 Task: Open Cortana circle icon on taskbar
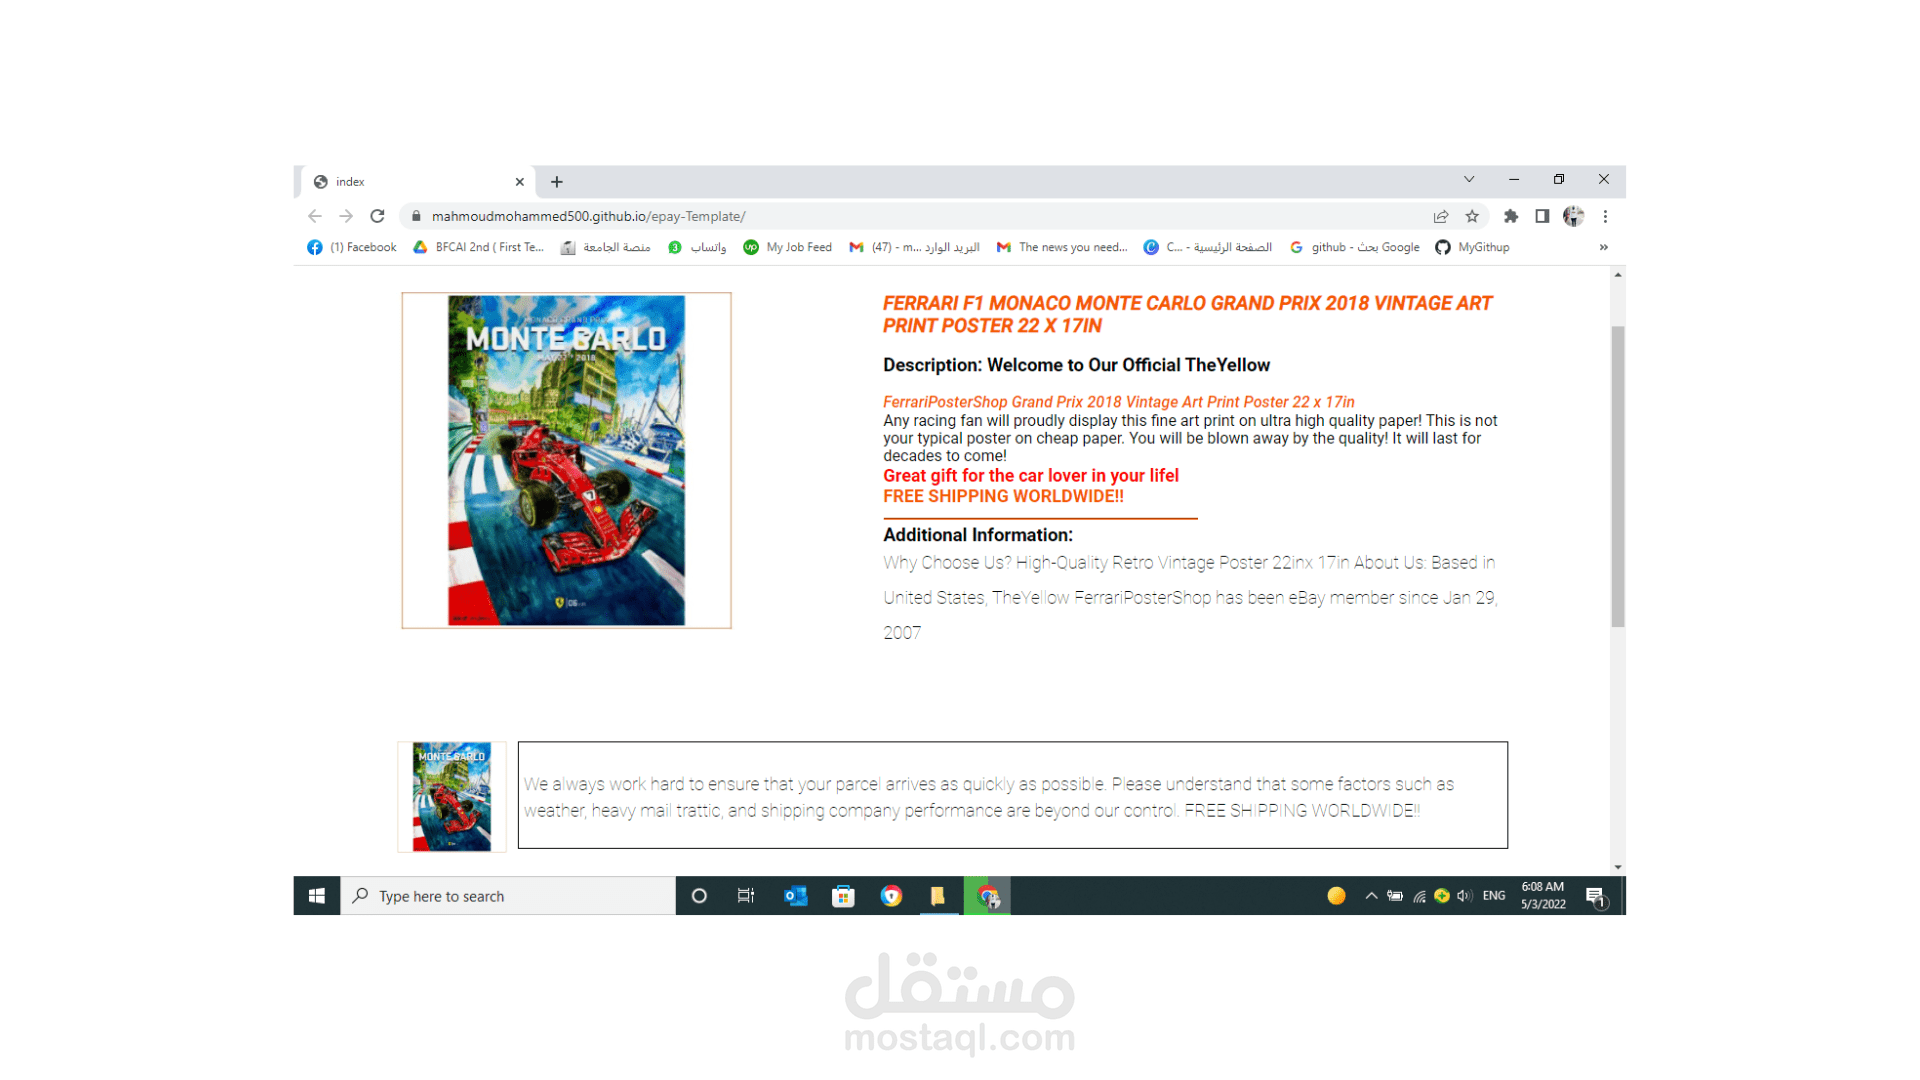pos(699,896)
